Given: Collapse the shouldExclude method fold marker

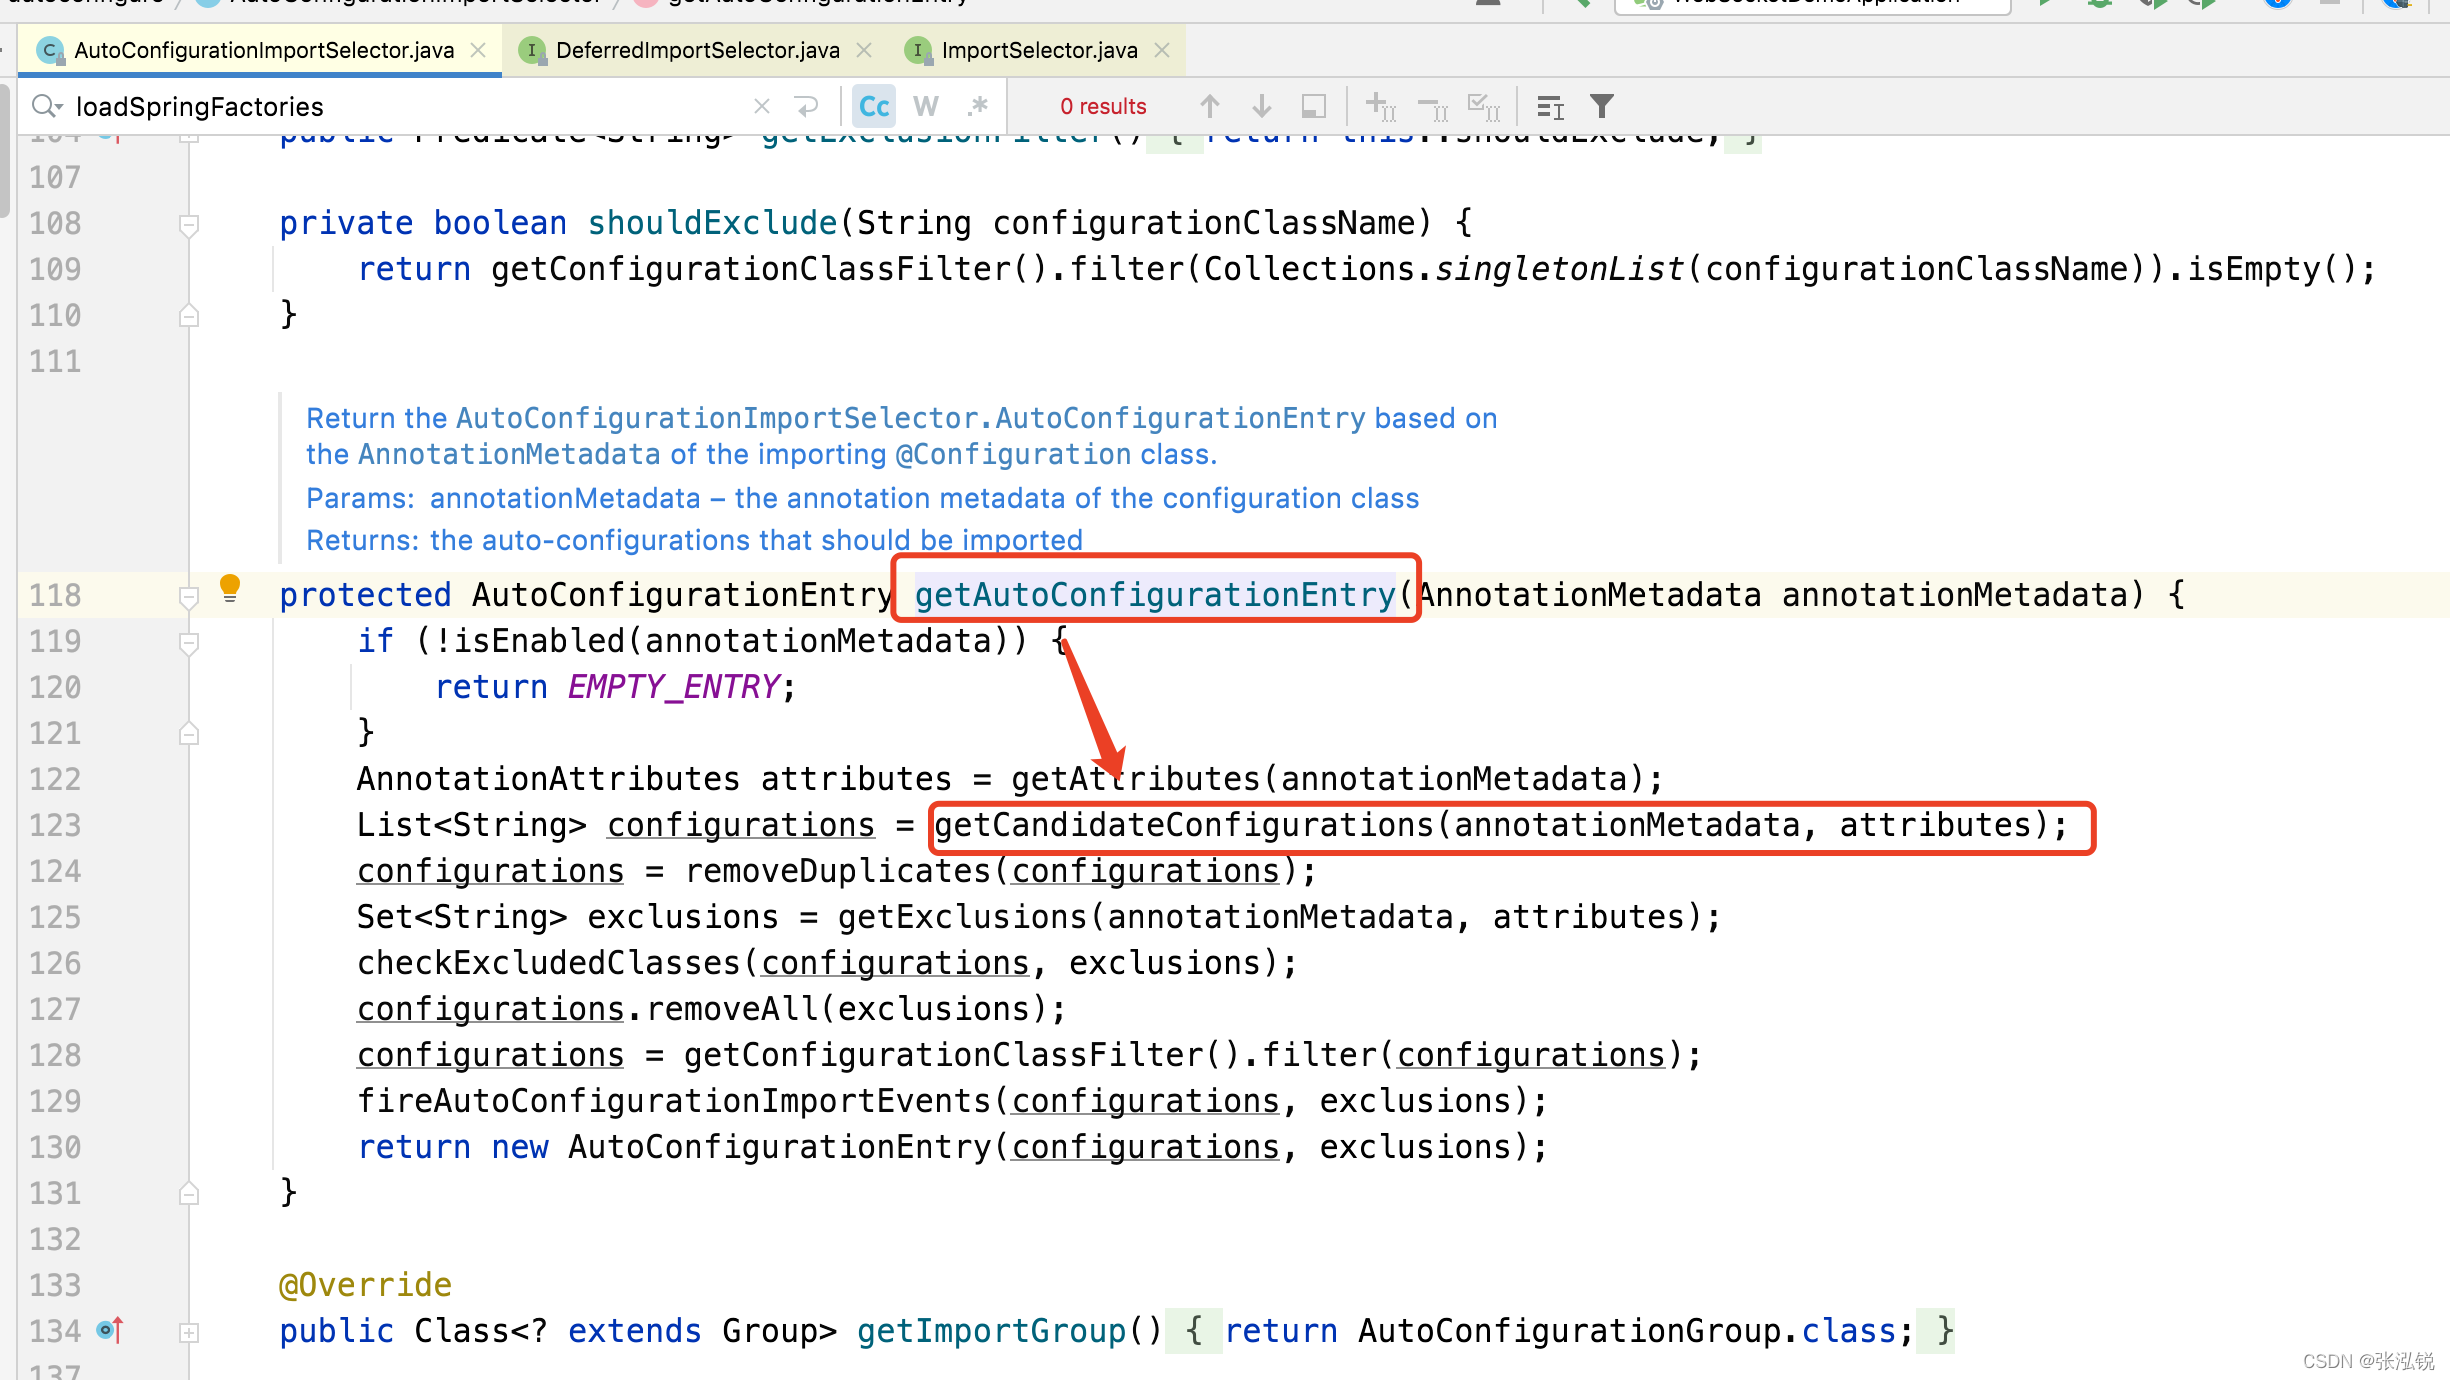Looking at the screenshot, I should pos(188,224).
